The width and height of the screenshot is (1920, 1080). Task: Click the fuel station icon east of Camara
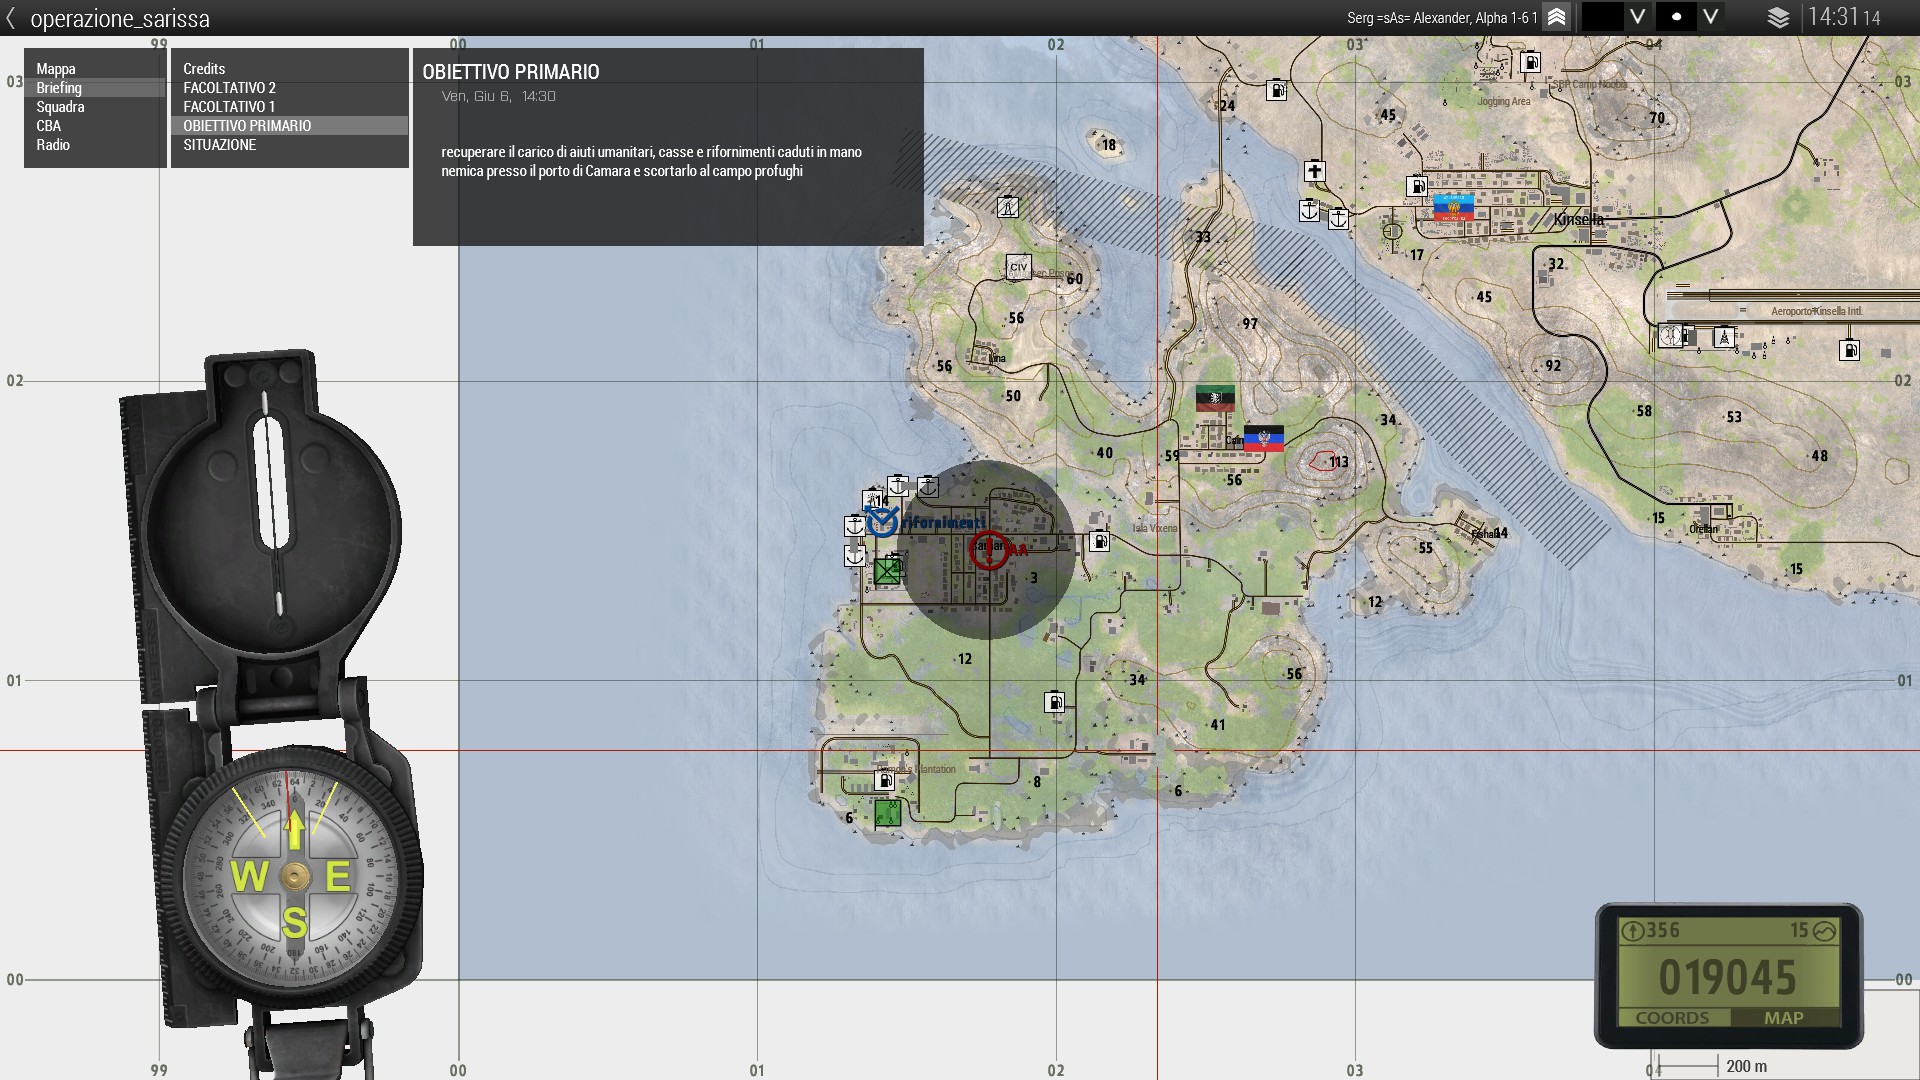(x=1099, y=541)
